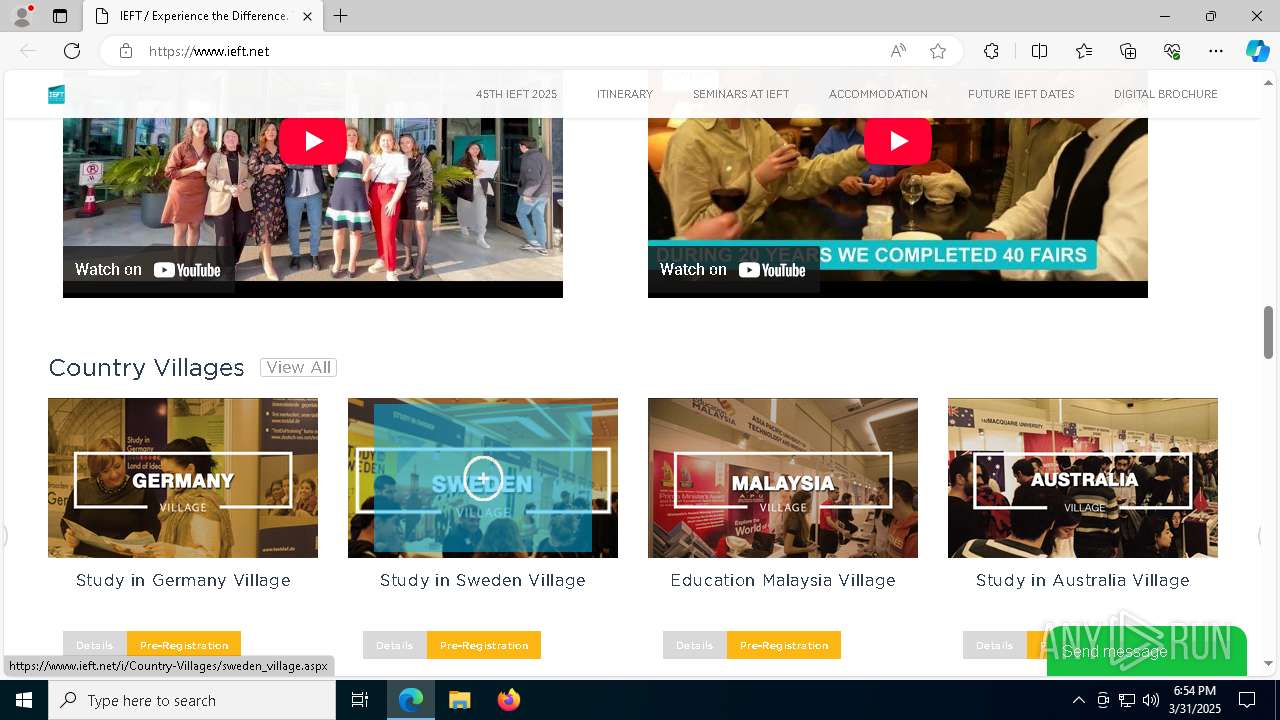
Task: Open Task View on taskbar
Action: click(360, 700)
